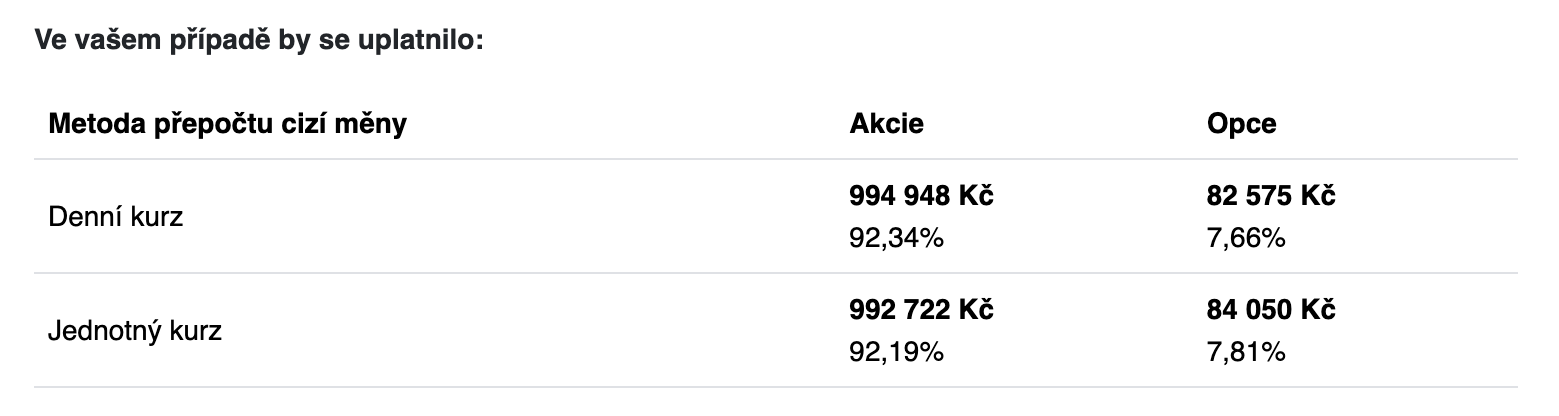Select the "Opce" column header

(x=1242, y=124)
